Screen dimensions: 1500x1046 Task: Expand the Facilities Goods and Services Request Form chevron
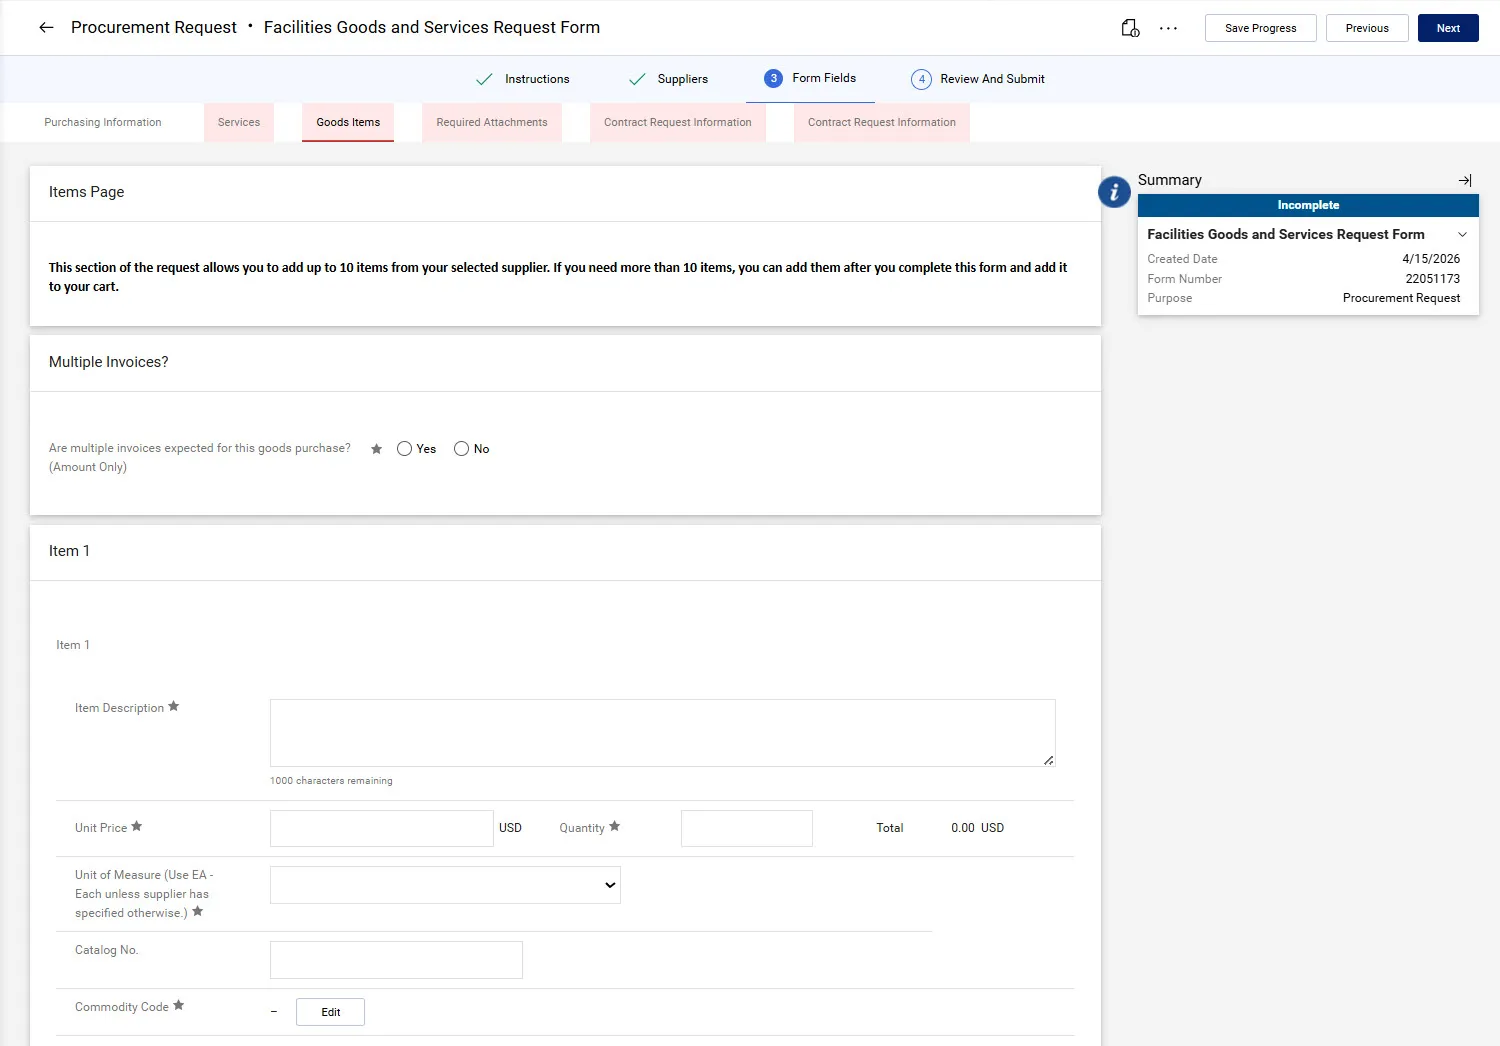pos(1462,234)
